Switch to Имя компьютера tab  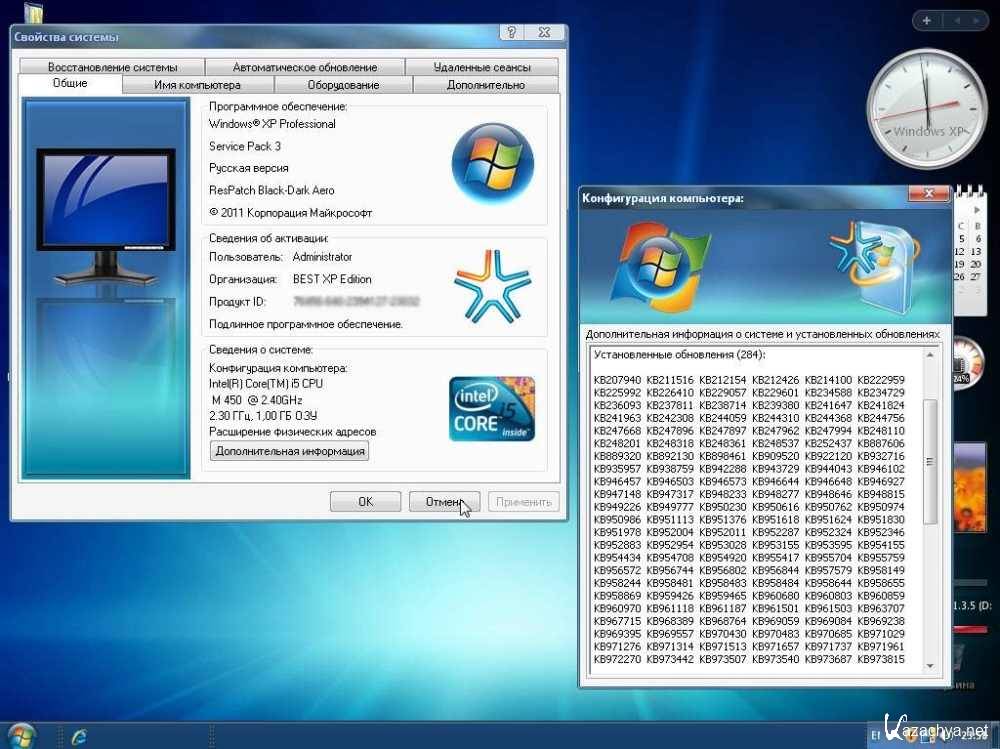(x=197, y=85)
